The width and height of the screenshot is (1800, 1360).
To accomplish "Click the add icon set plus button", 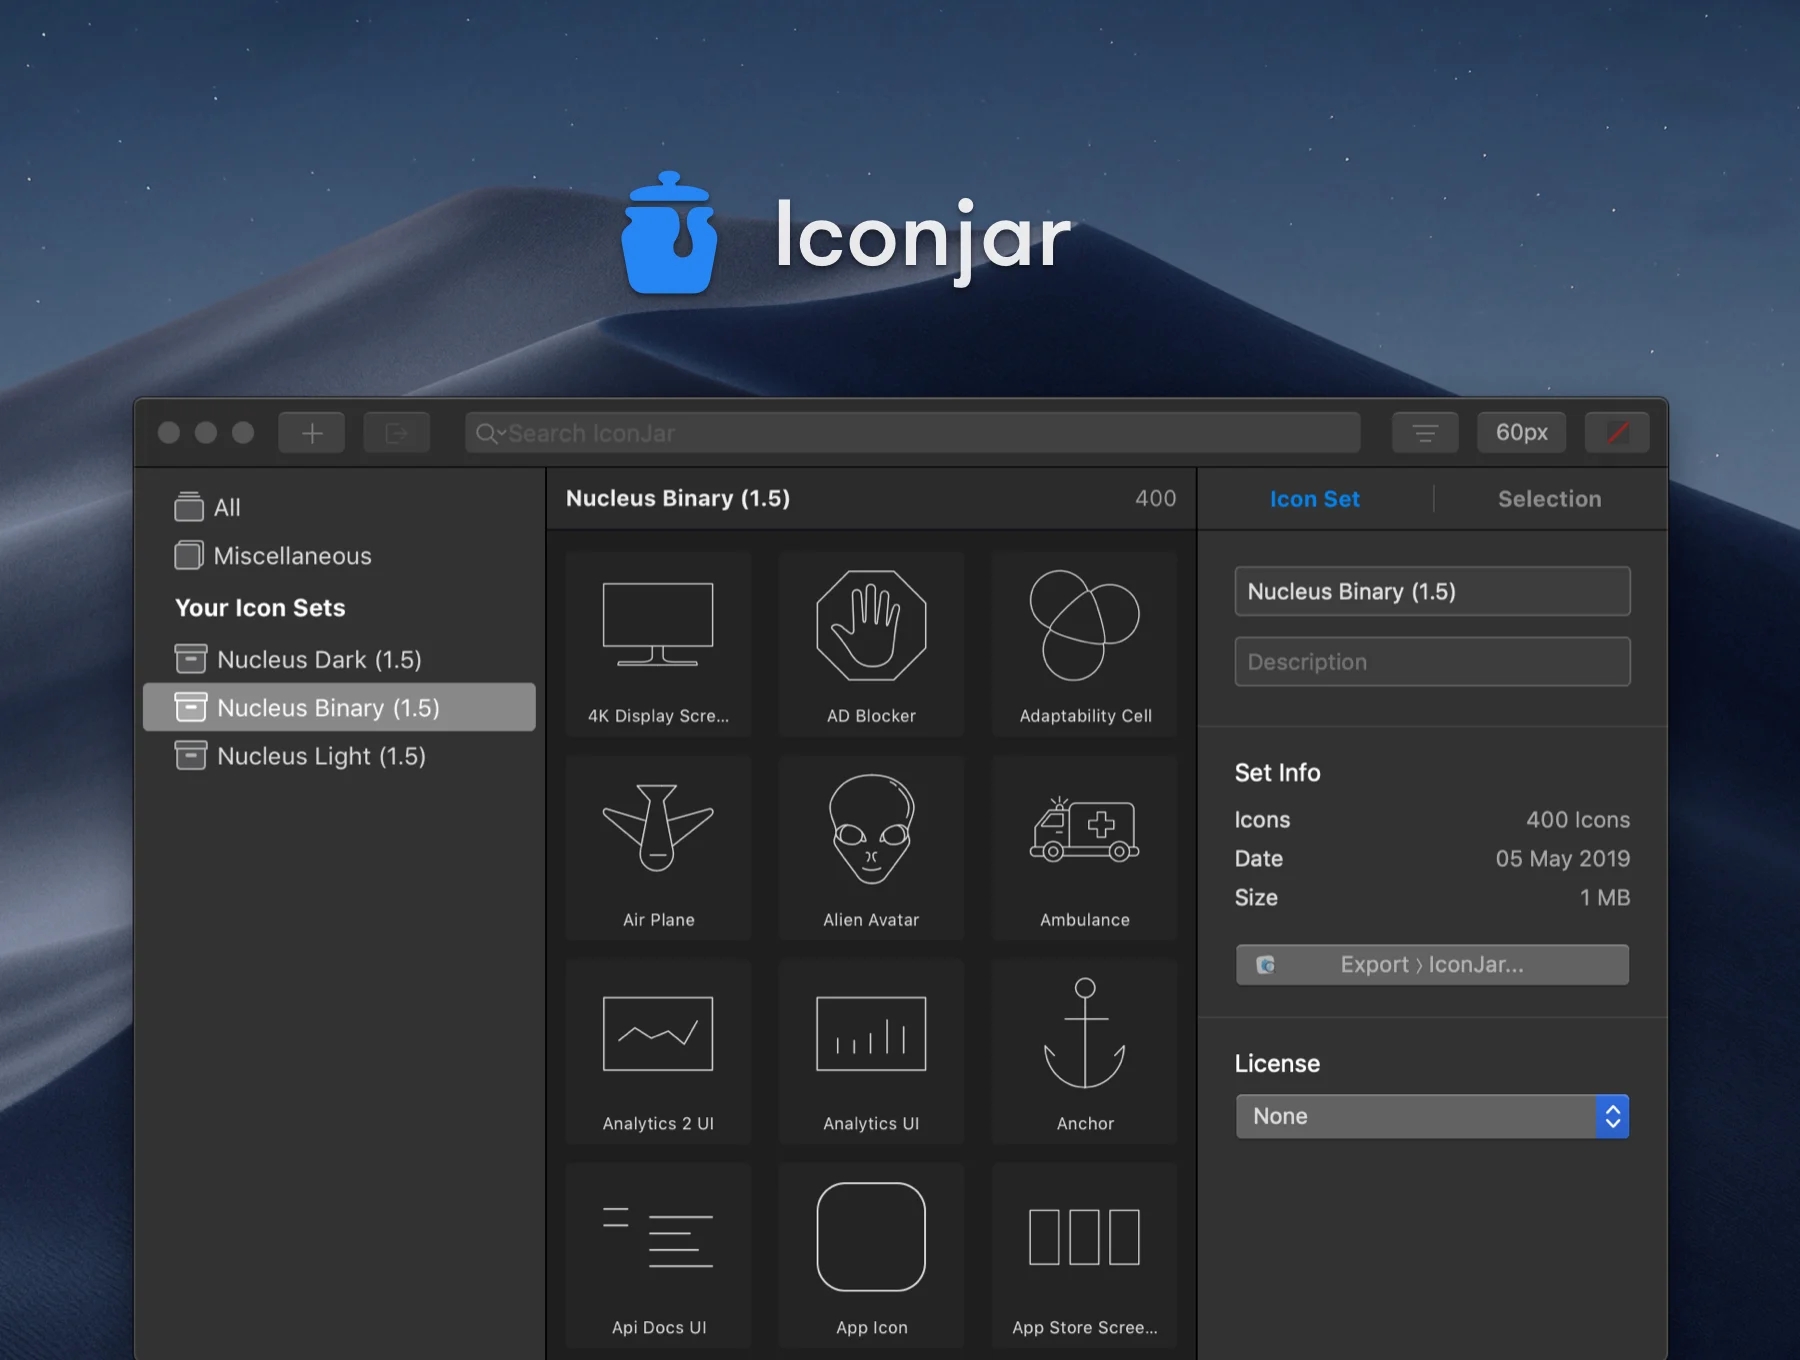I will [312, 433].
